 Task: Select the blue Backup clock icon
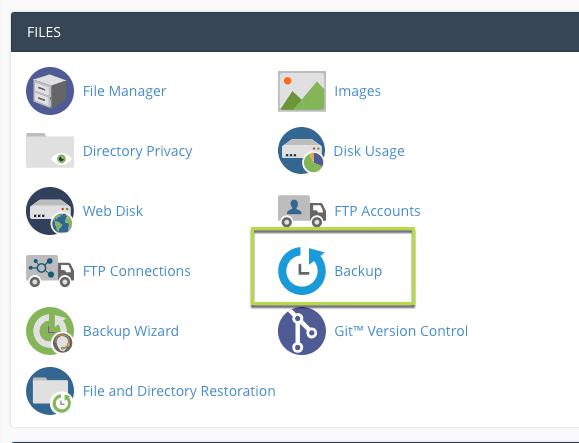[302, 271]
